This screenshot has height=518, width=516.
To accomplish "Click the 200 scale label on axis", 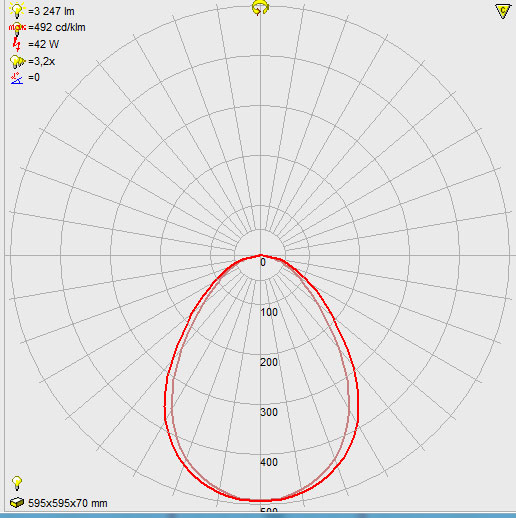I will [269, 362].
